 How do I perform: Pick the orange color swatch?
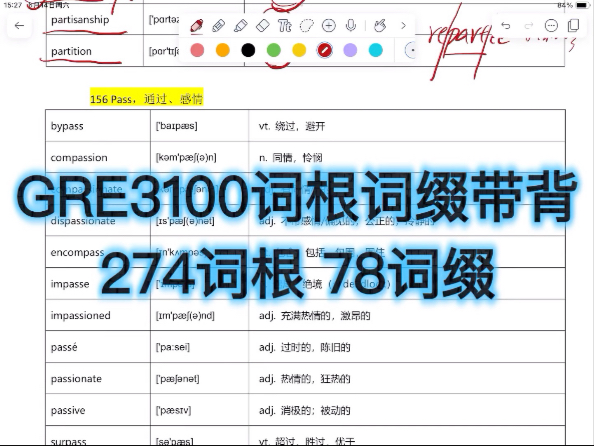pyautogui.click(x=223, y=50)
